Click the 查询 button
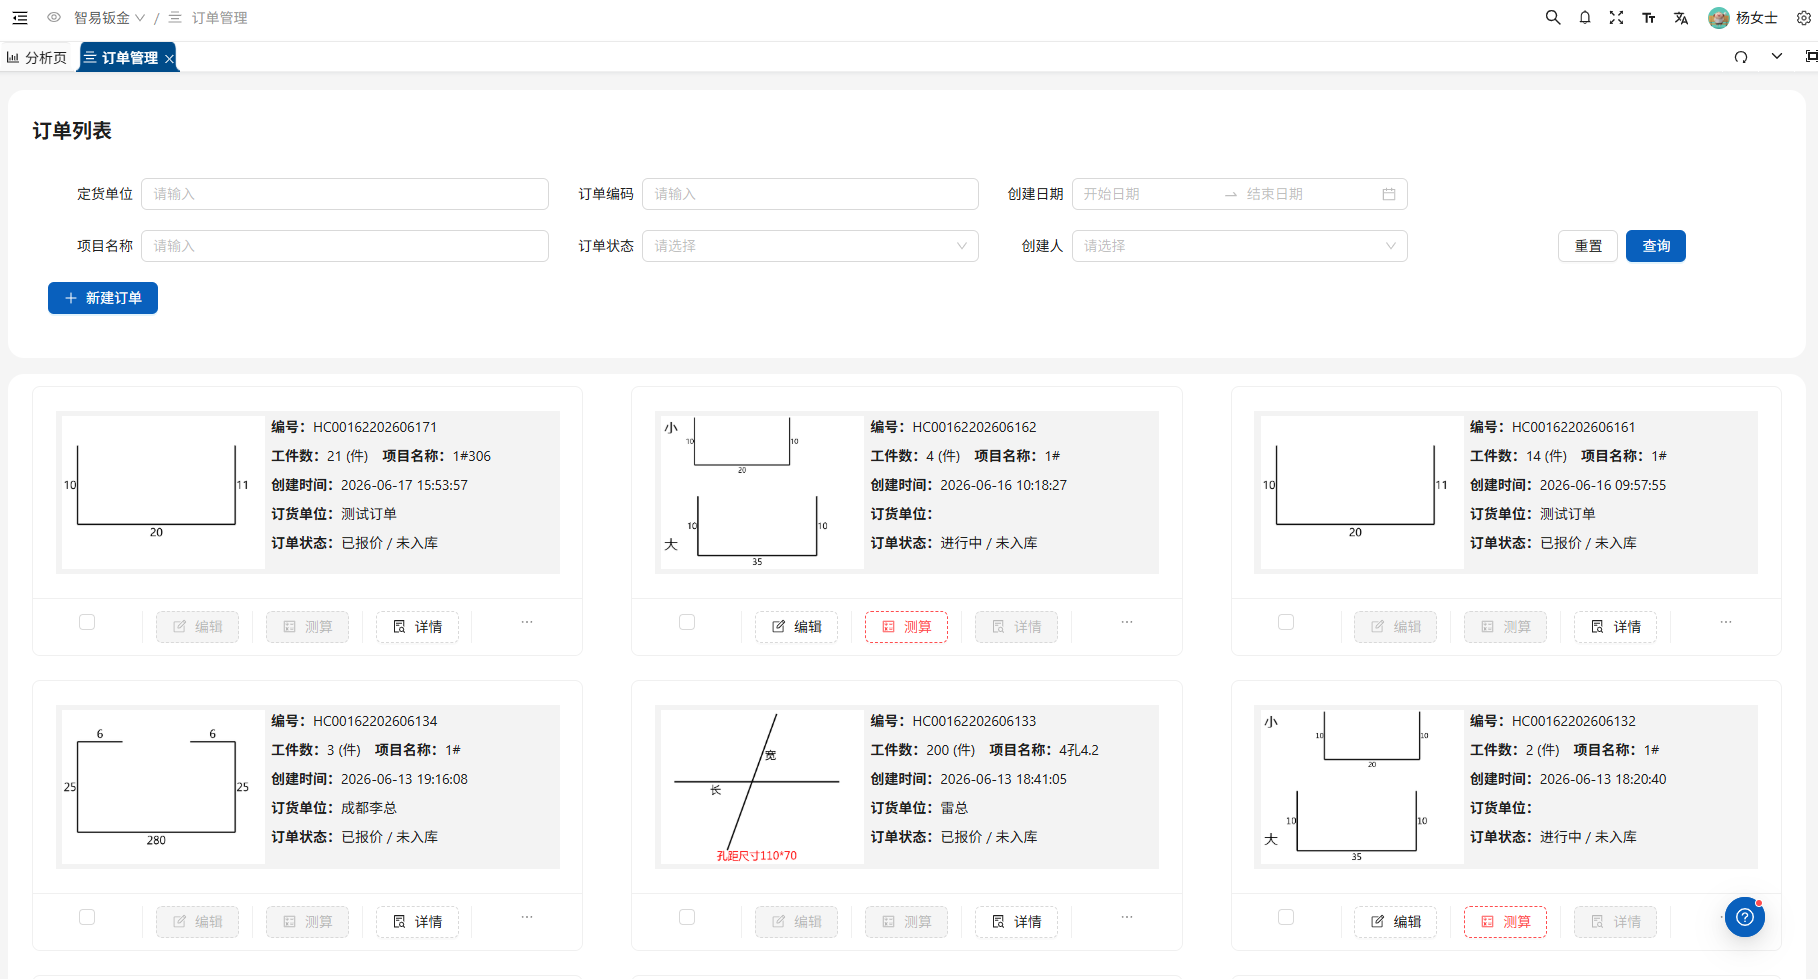Screen dimensions: 1818x979 pyautogui.click(x=1656, y=246)
